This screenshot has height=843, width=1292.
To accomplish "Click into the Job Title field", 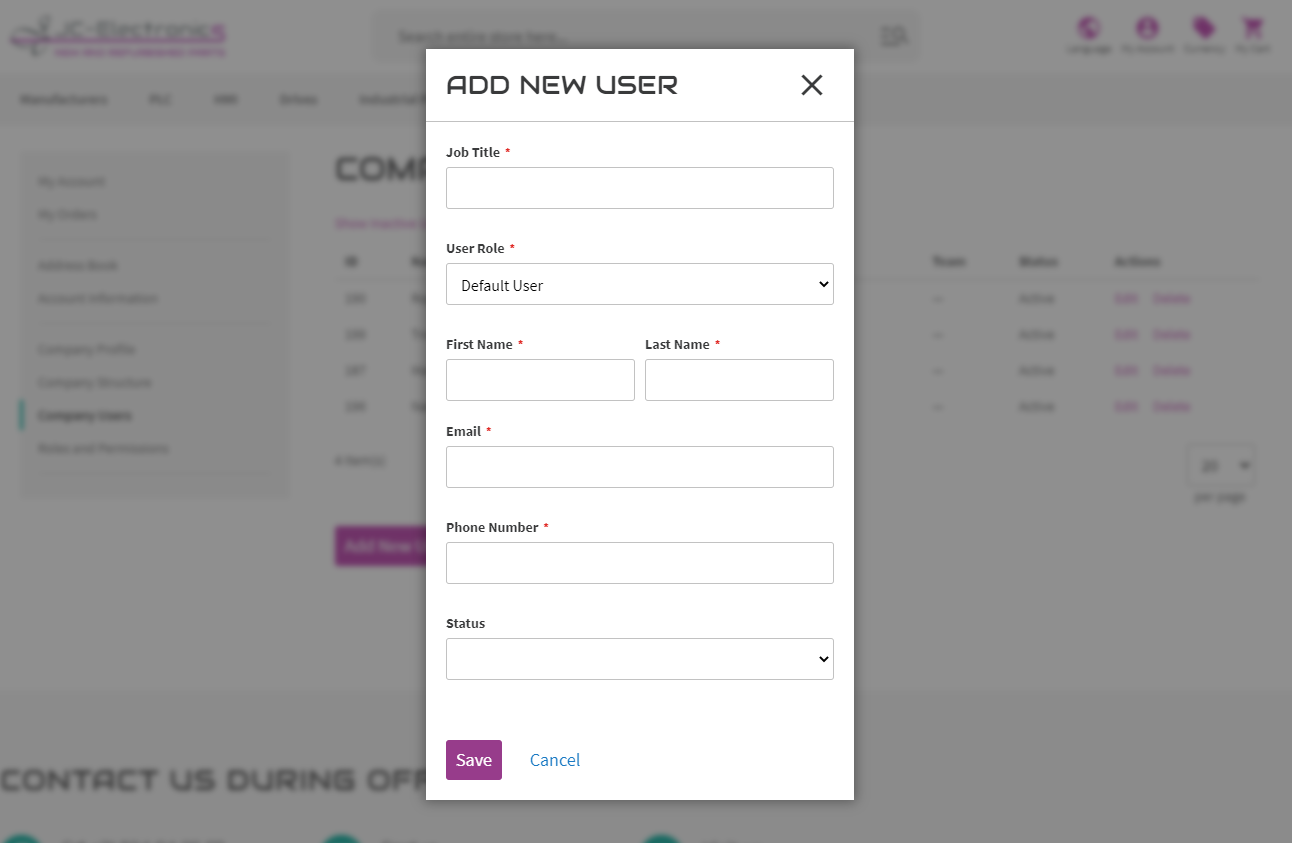I will click(x=640, y=188).
